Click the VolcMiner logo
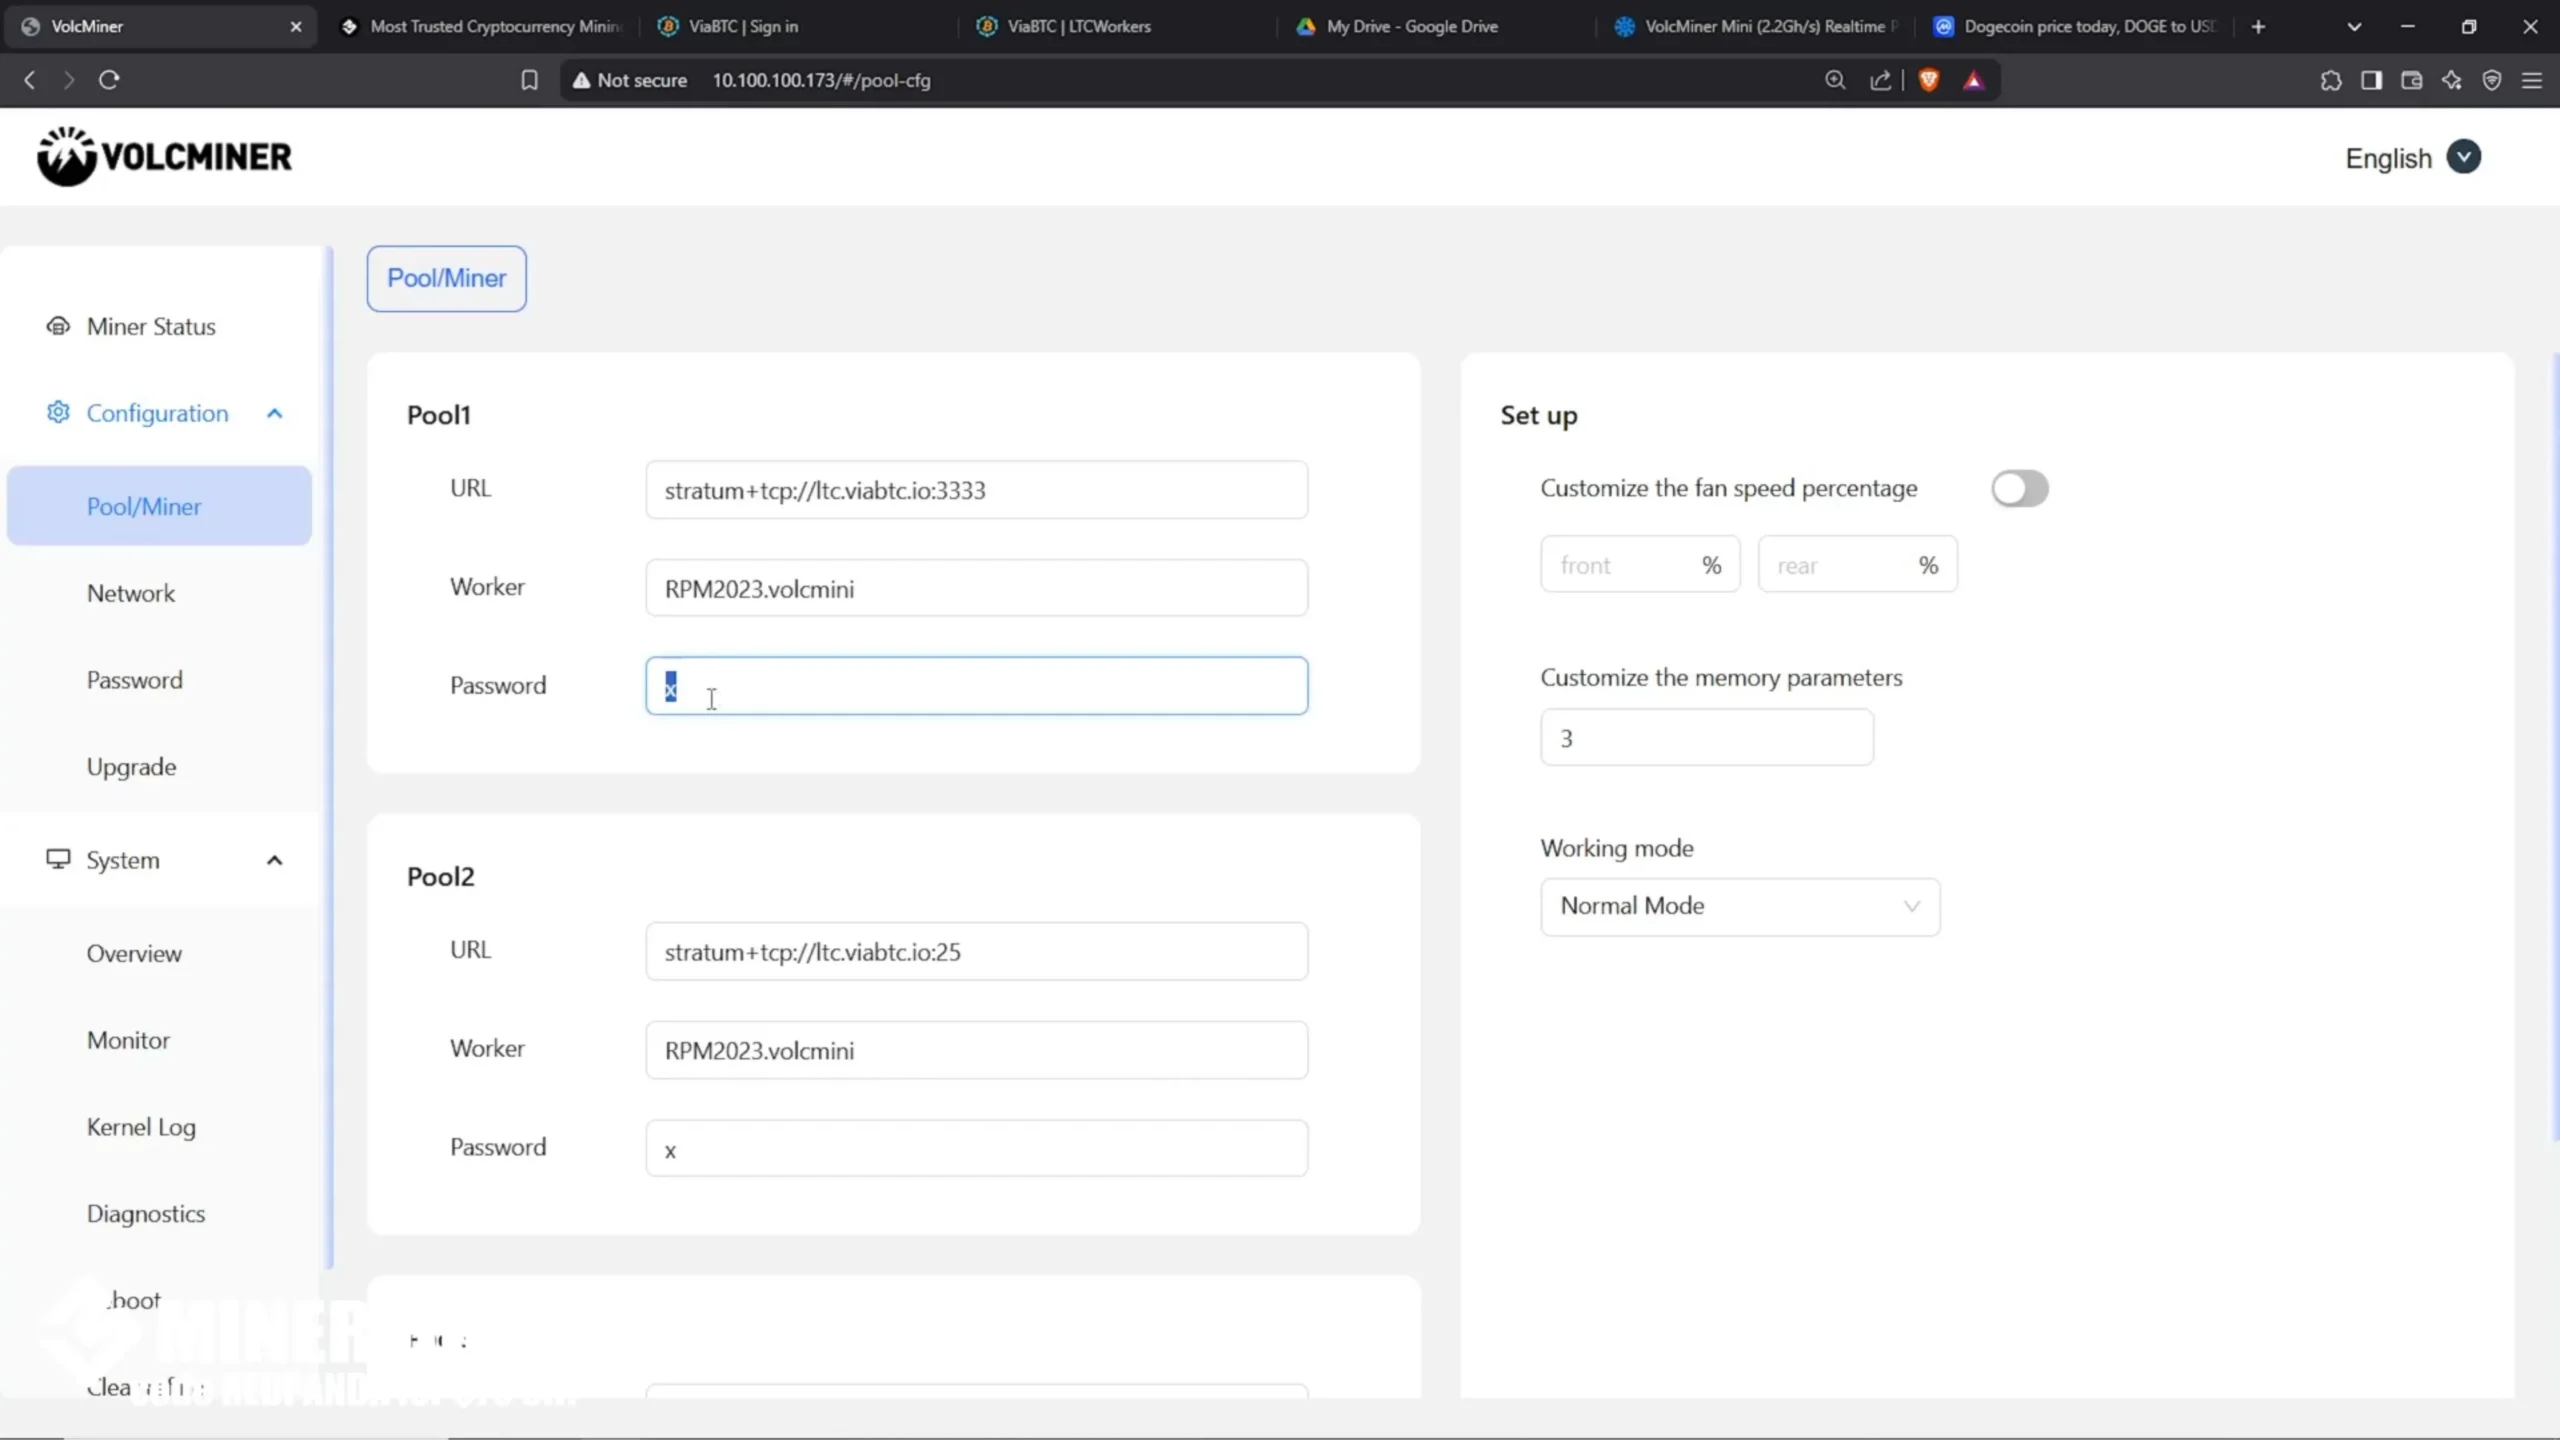The height and width of the screenshot is (1440, 2560). pyautogui.click(x=165, y=156)
